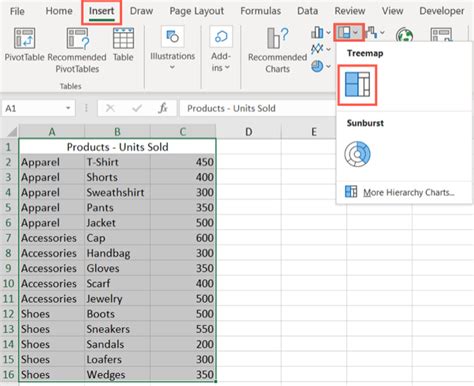Select column B header
This screenshot has height=386, width=474.
[117, 132]
